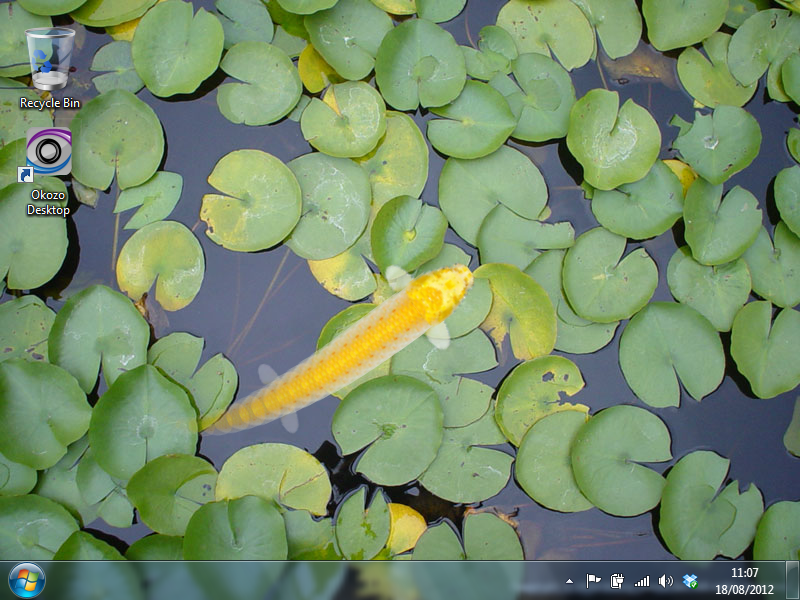Click the Recycle Bin label text
The width and height of the screenshot is (800, 600).
point(50,103)
